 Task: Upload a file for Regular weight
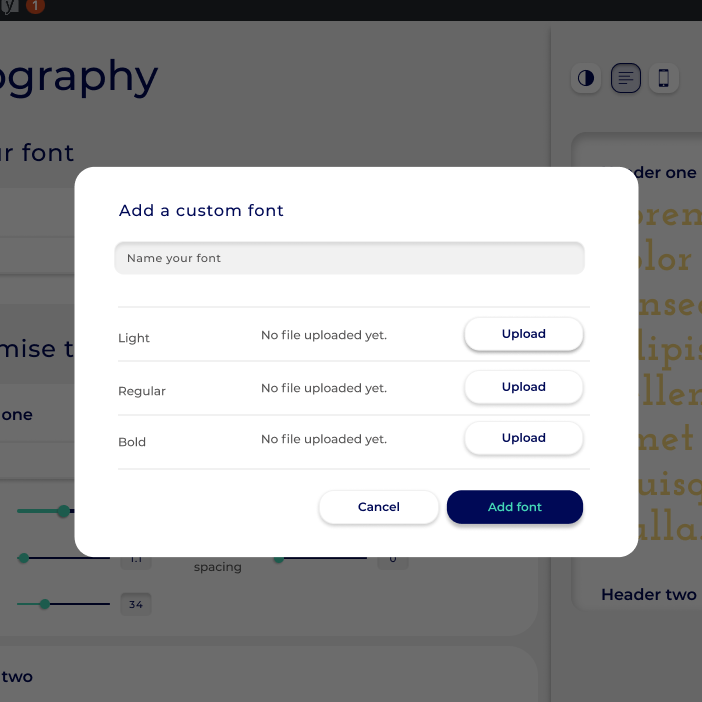[x=523, y=387]
